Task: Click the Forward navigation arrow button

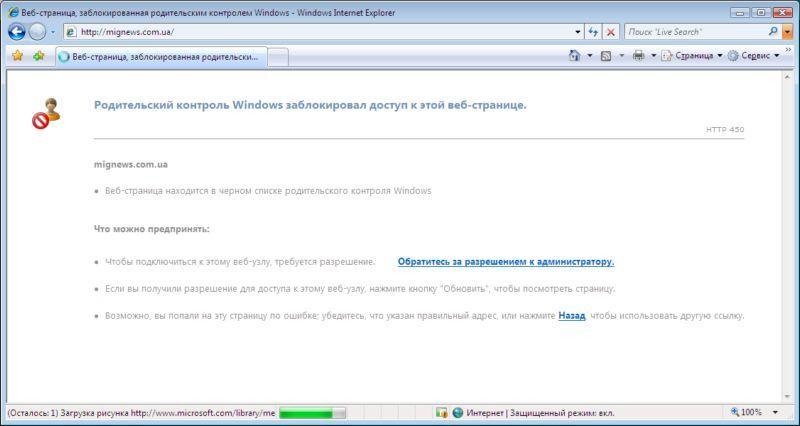Action: coord(38,32)
